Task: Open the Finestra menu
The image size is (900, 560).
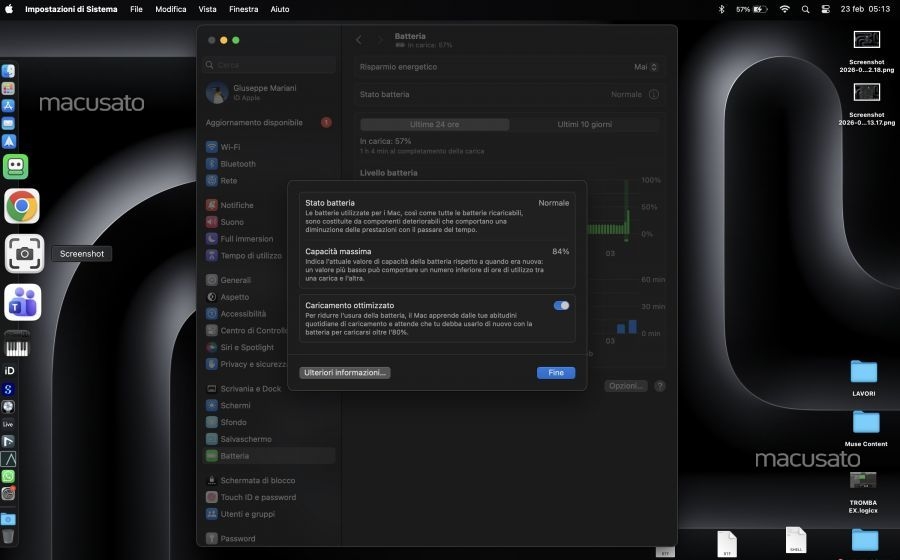Action: 243,9
